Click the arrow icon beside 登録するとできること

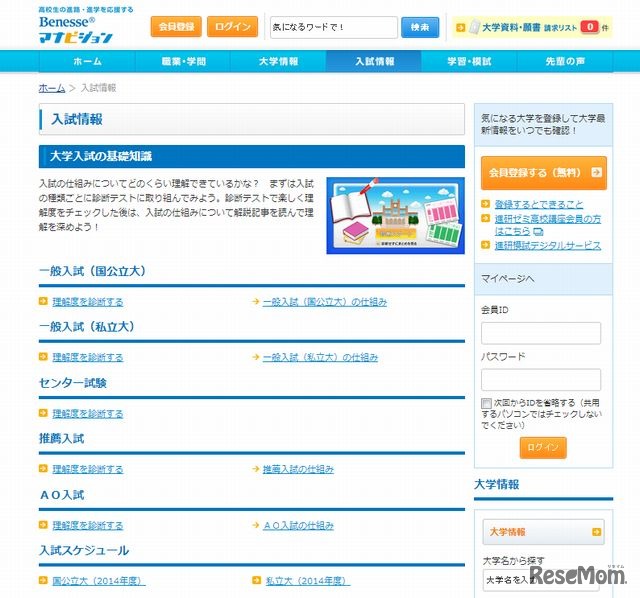(485, 204)
